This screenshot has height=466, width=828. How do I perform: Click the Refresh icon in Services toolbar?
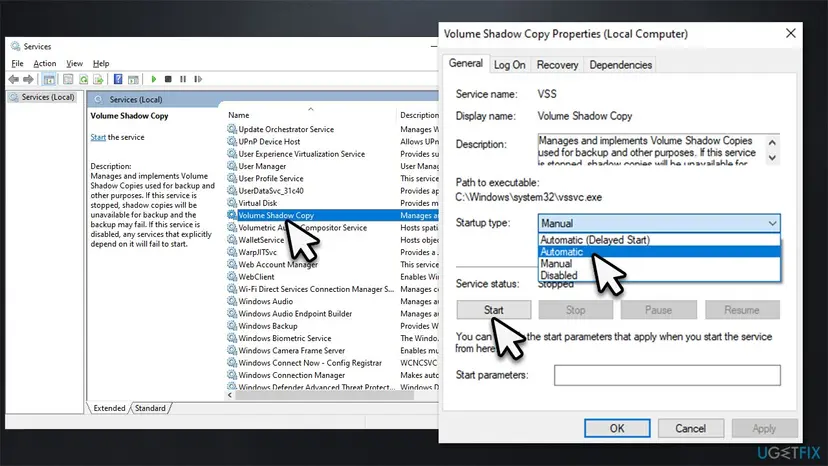[x=83, y=79]
